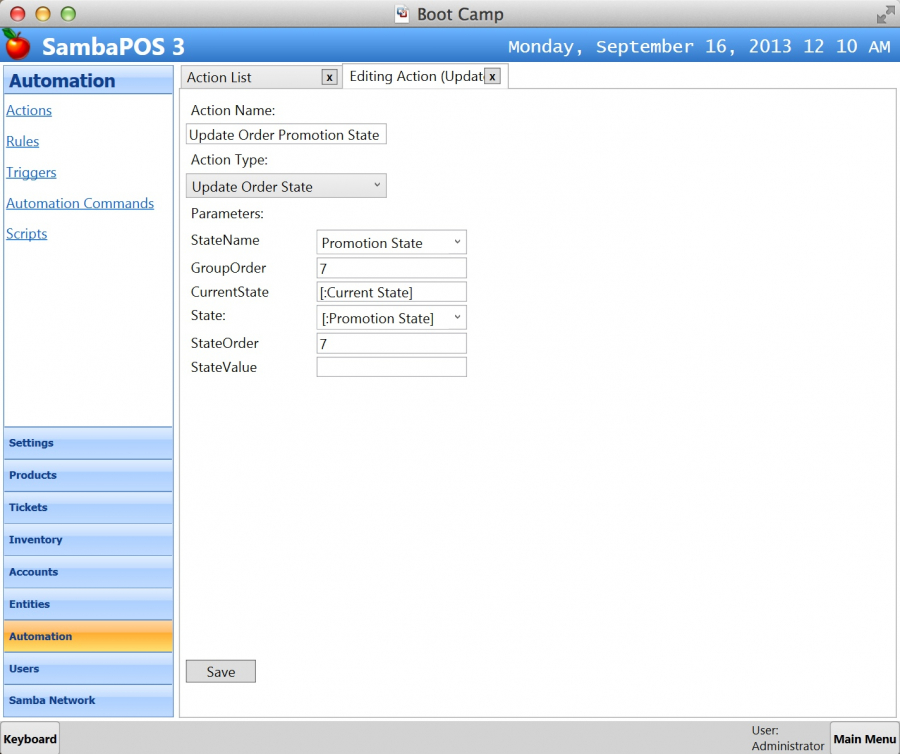The height and width of the screenshot is (754, 900).
Task: Open the Rules link in Automation
Action: (x=23, y=142)
